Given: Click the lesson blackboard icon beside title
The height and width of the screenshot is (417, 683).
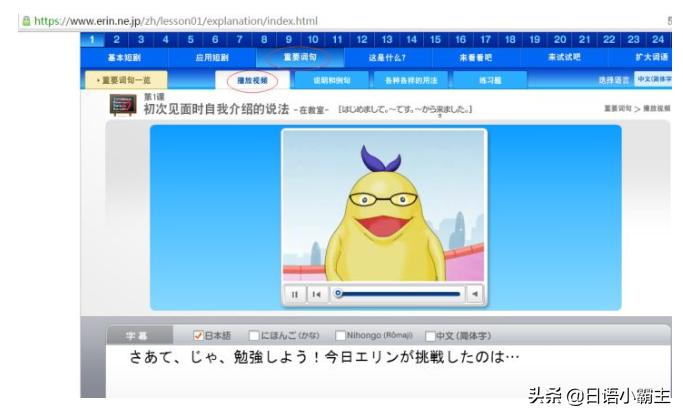Looking at the screenshot, I should (x=123, y=105).
